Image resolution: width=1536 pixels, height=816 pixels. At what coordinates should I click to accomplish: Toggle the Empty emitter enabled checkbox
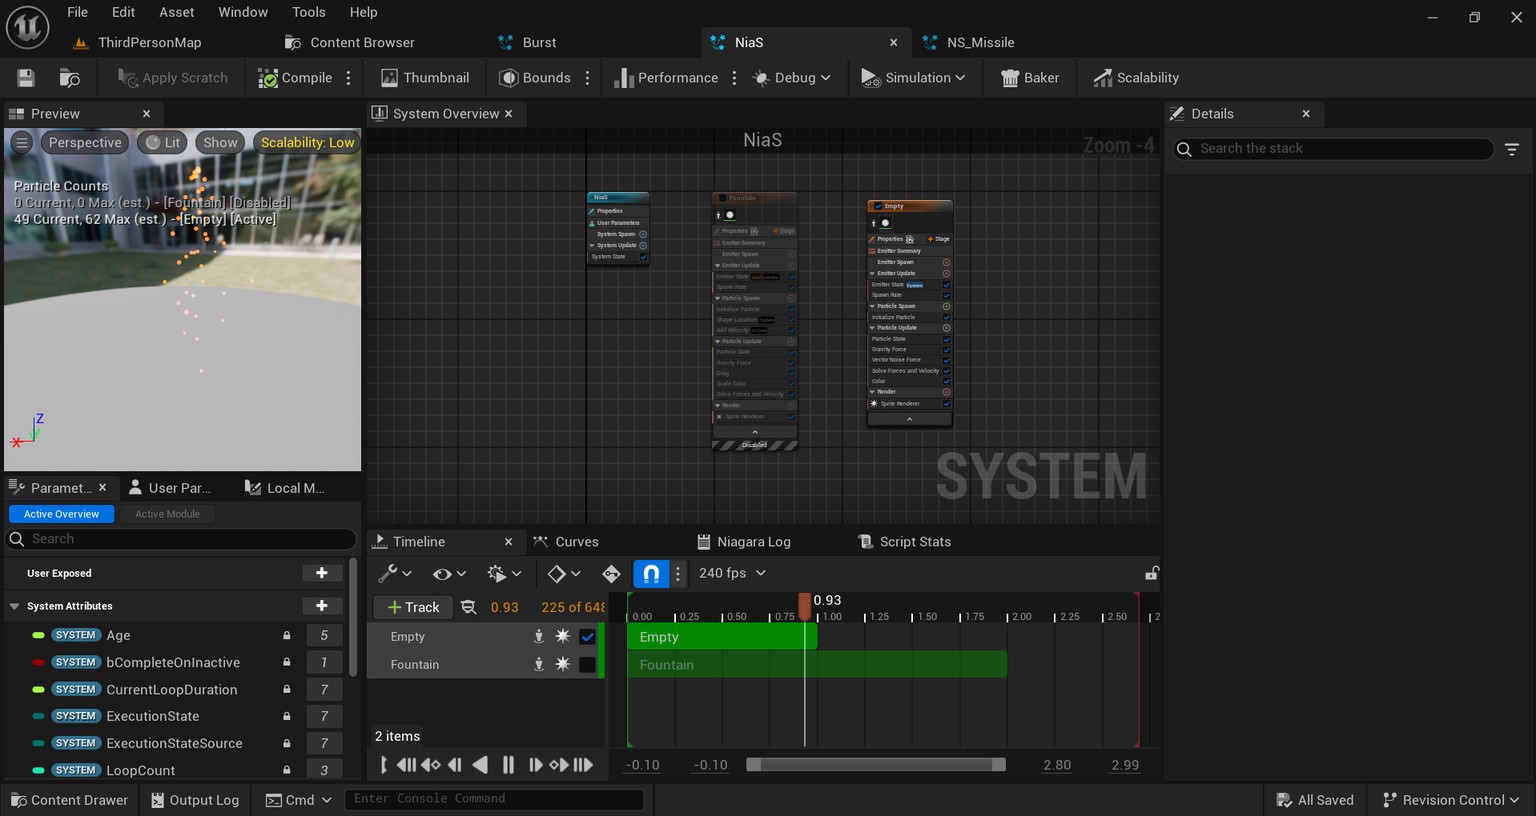click(587, 636)
